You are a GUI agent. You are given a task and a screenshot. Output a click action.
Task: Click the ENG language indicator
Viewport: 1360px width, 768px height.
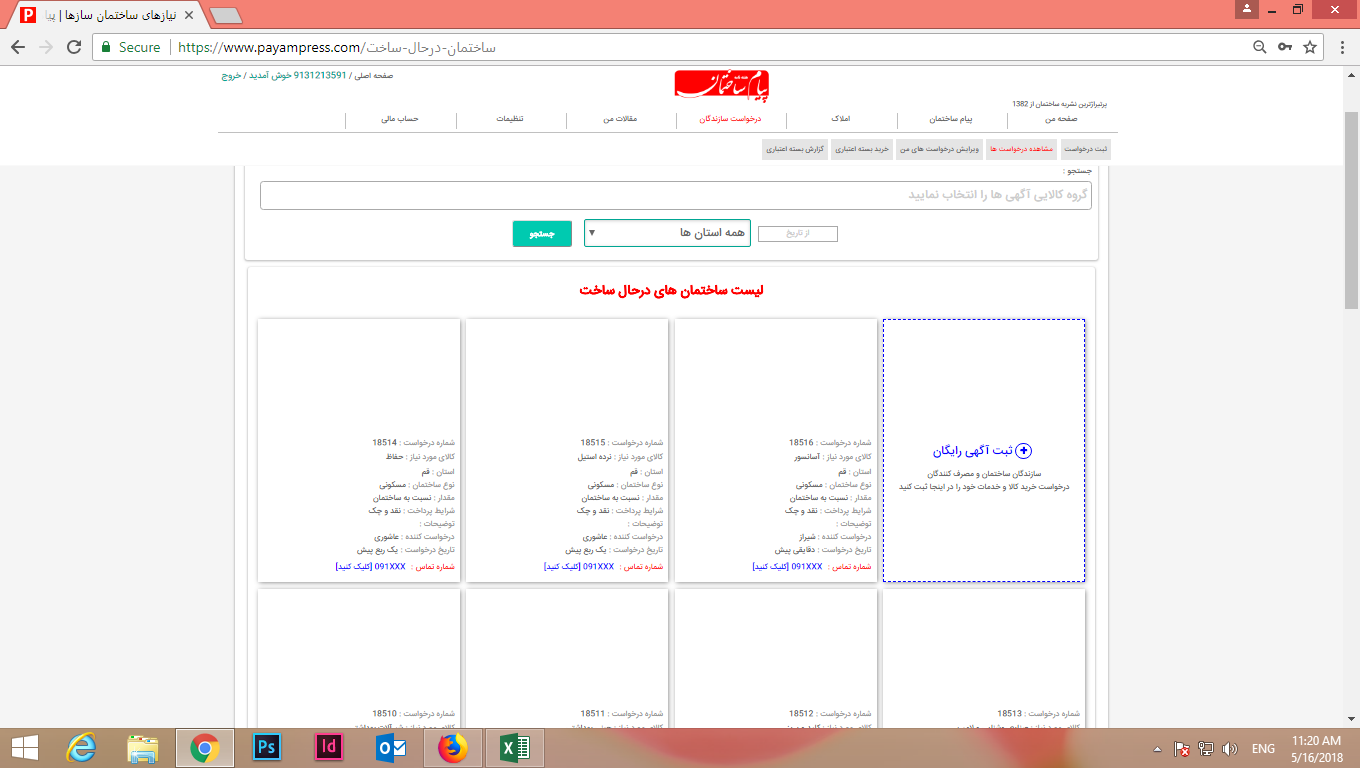click(1263, 748)
